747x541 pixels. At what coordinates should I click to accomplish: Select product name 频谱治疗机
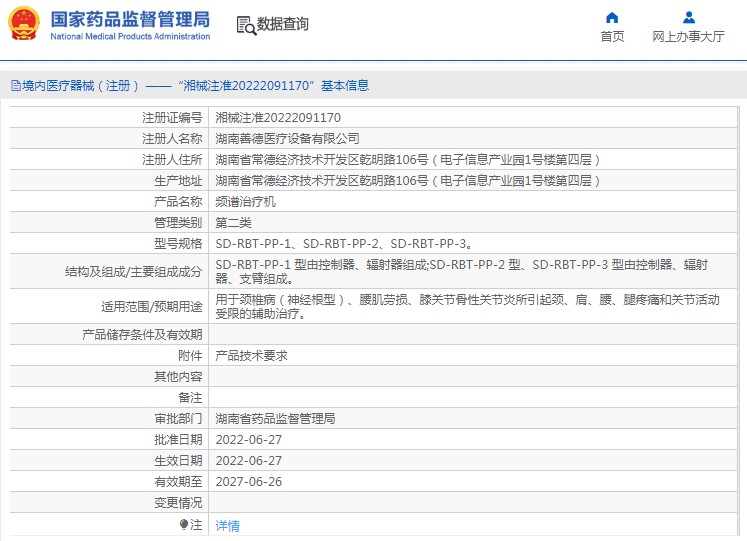[245, 201]
